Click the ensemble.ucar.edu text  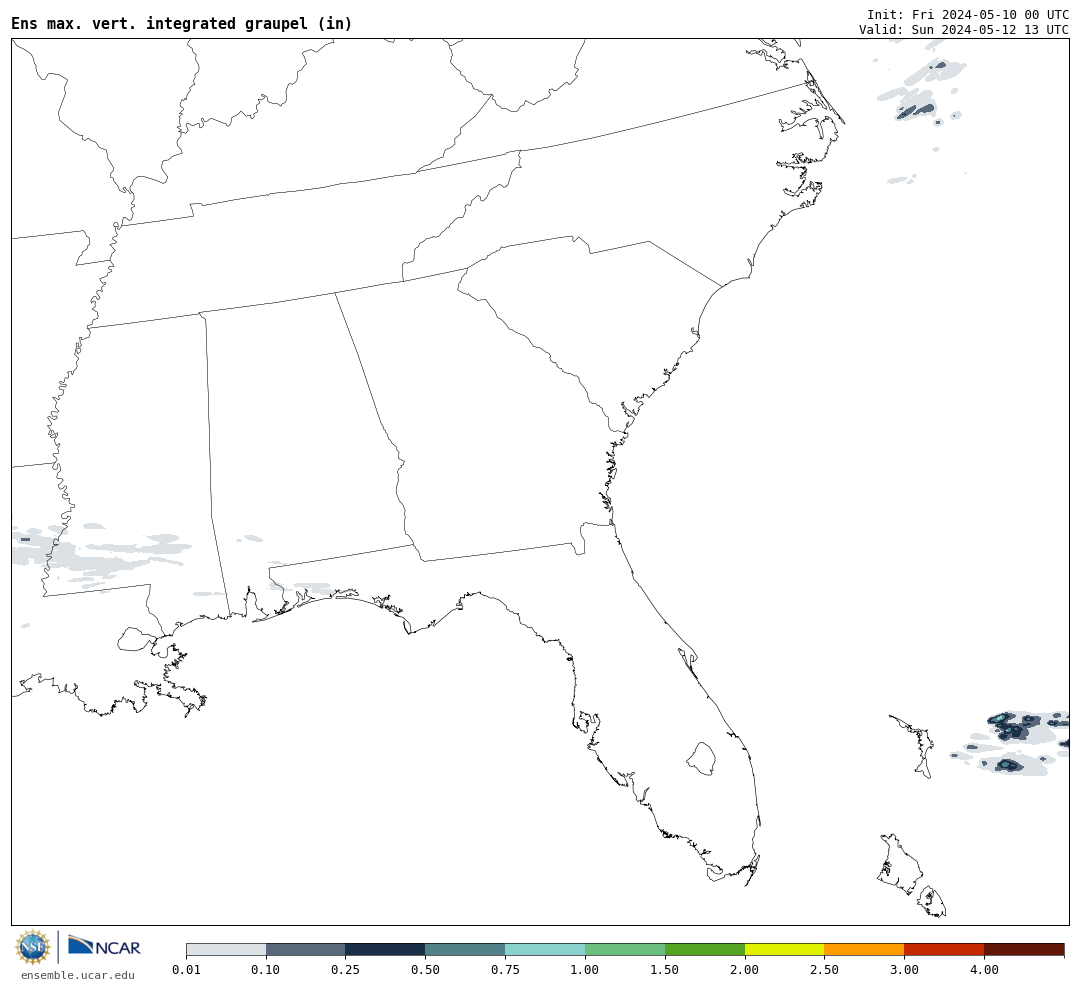pyautogui.click(x=78, y=975)
